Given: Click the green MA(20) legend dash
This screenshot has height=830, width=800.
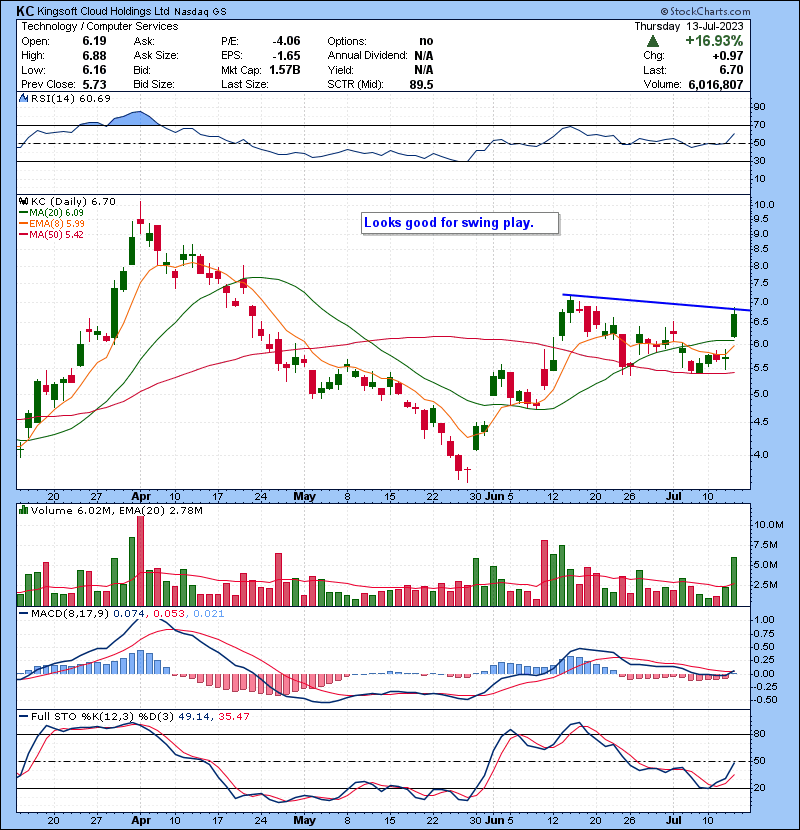Looking at the screenshot, I should point(24,212).
